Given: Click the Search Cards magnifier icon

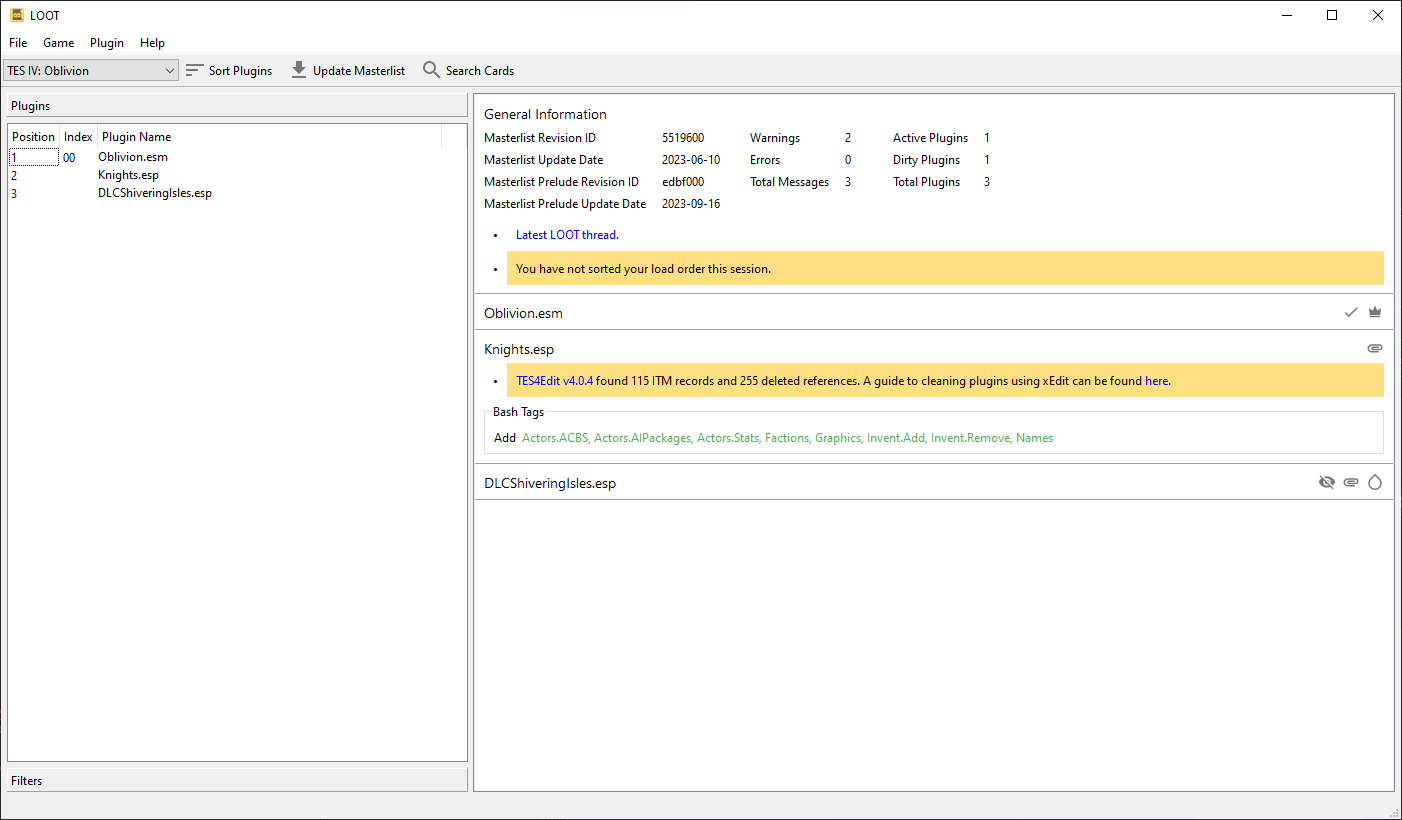Looking at the screenshot, I should tap(431, 70).
